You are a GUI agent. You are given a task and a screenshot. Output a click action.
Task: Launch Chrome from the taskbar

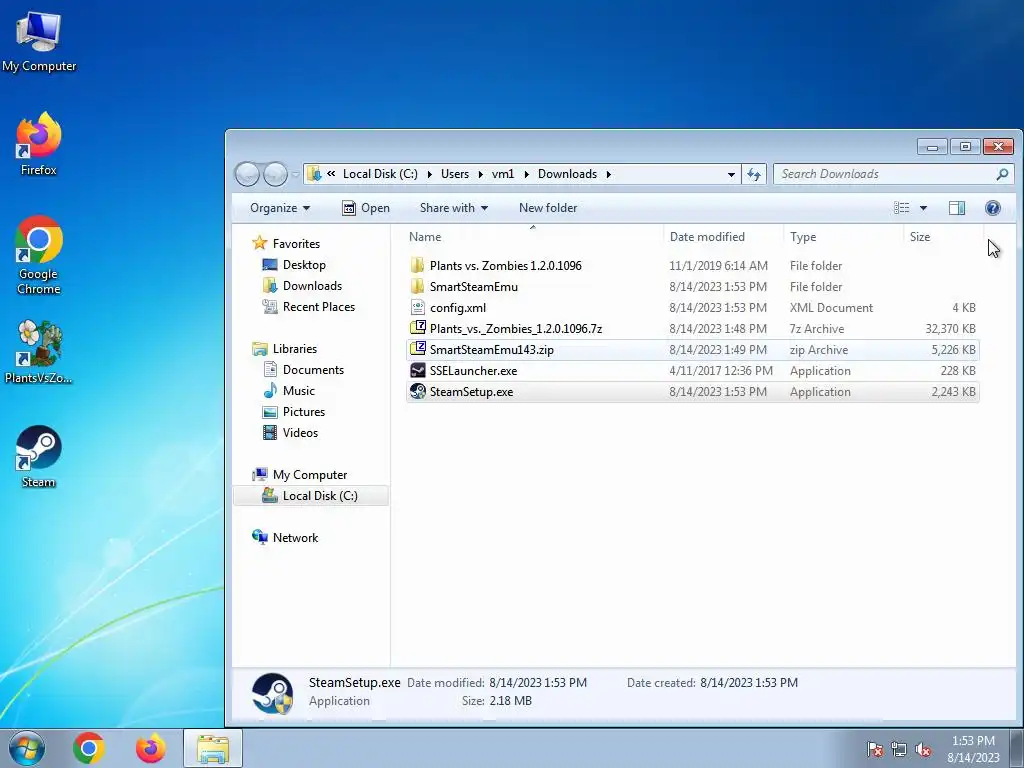89,748
